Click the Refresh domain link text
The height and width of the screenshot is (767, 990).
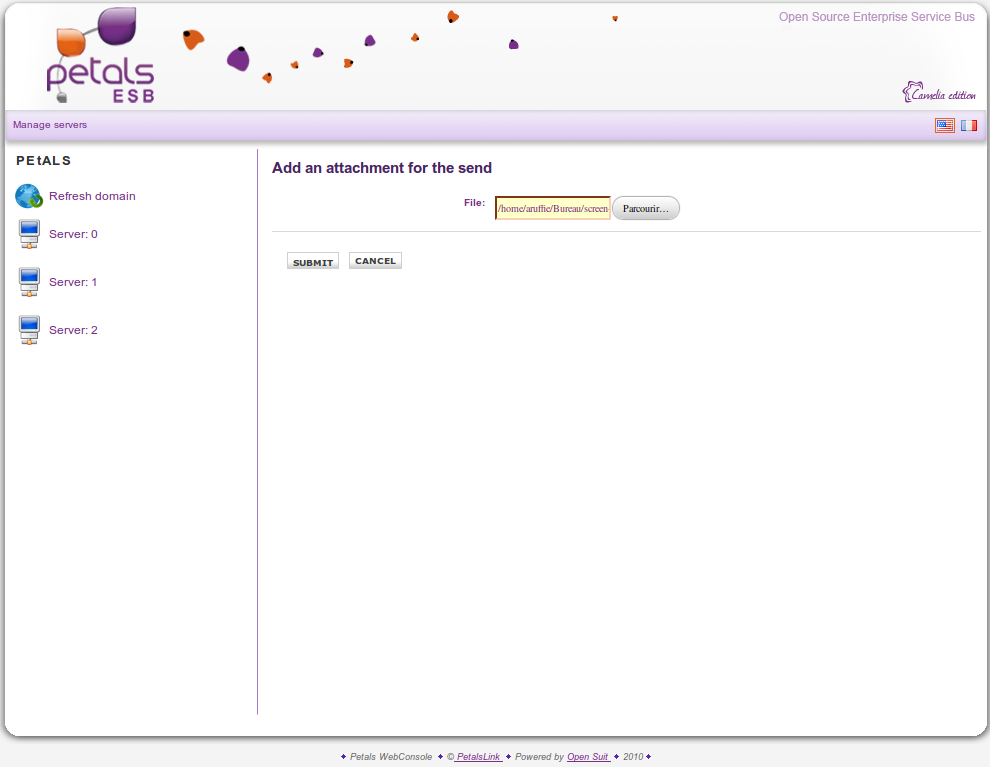pos(92,196)
